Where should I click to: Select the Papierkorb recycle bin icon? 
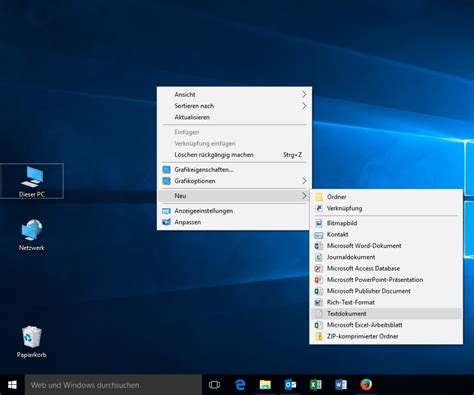coord(31,342)
